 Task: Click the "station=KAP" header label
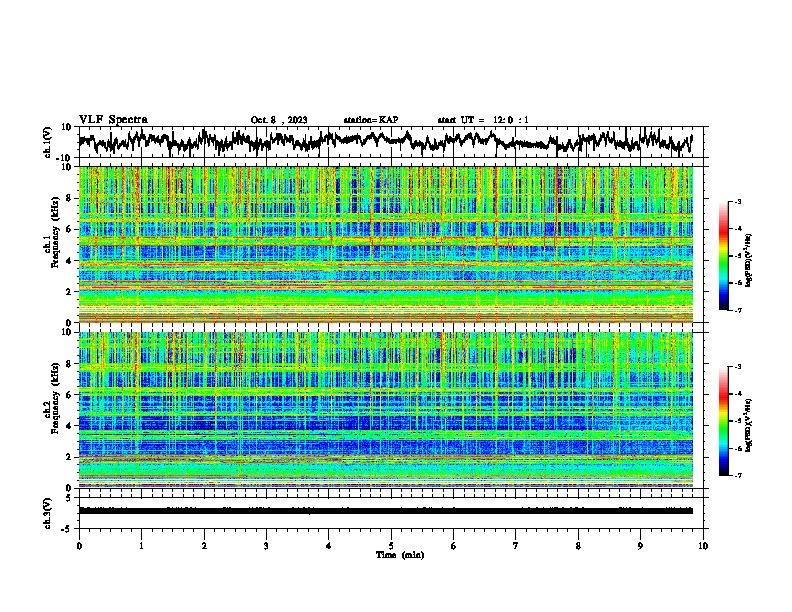click(x=371, y=120)
